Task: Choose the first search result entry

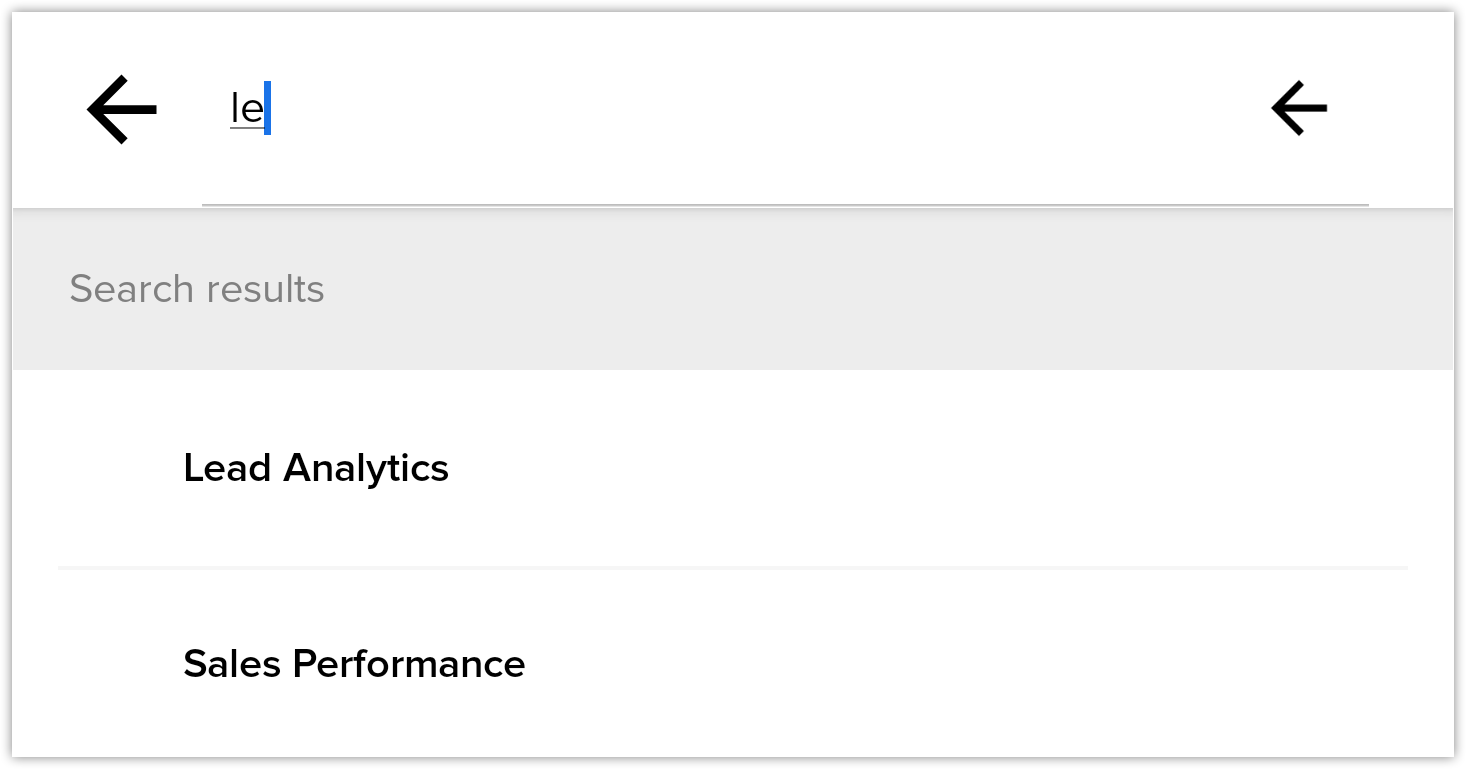Action: (316, 468)
